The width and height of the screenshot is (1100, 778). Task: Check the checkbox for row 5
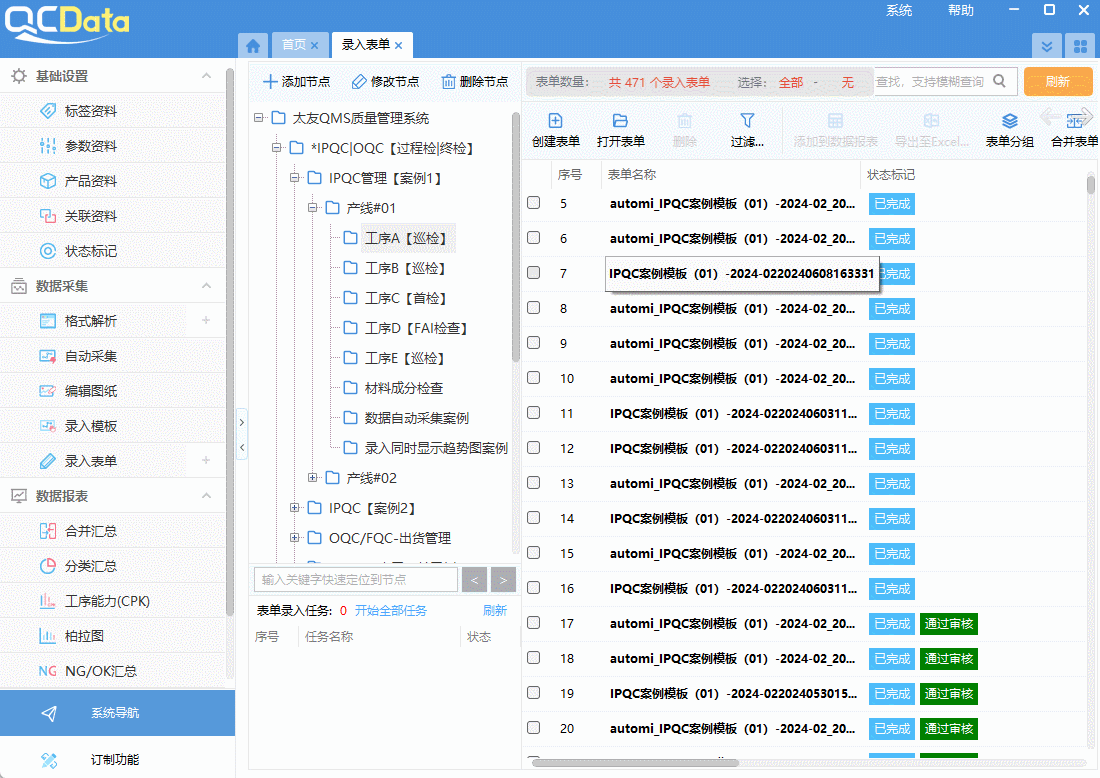[534, 203]
